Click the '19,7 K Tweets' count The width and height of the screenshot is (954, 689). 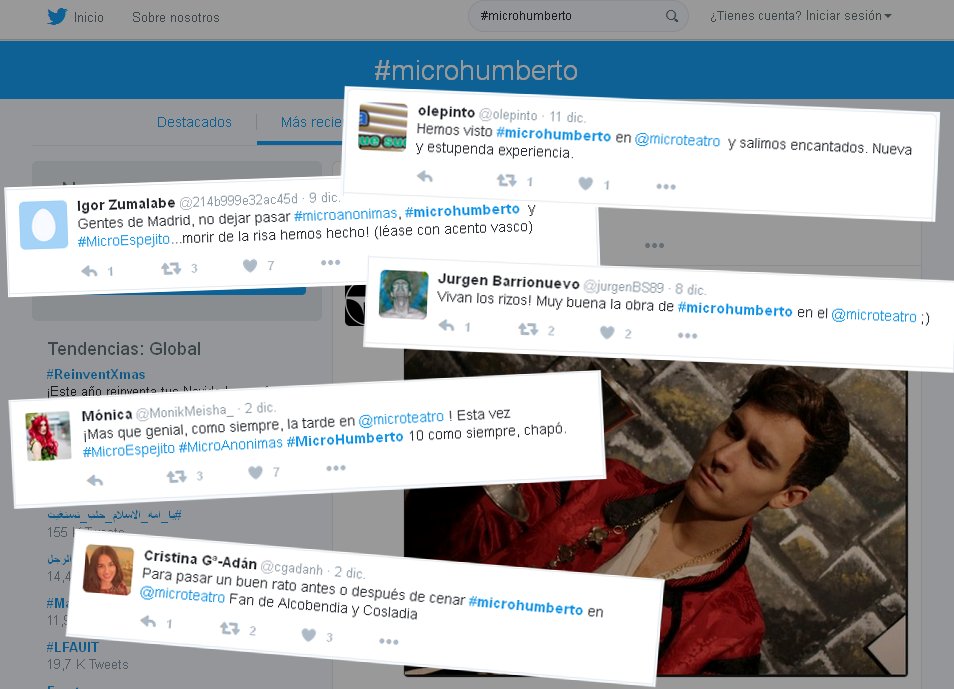(x=88, y=665)
